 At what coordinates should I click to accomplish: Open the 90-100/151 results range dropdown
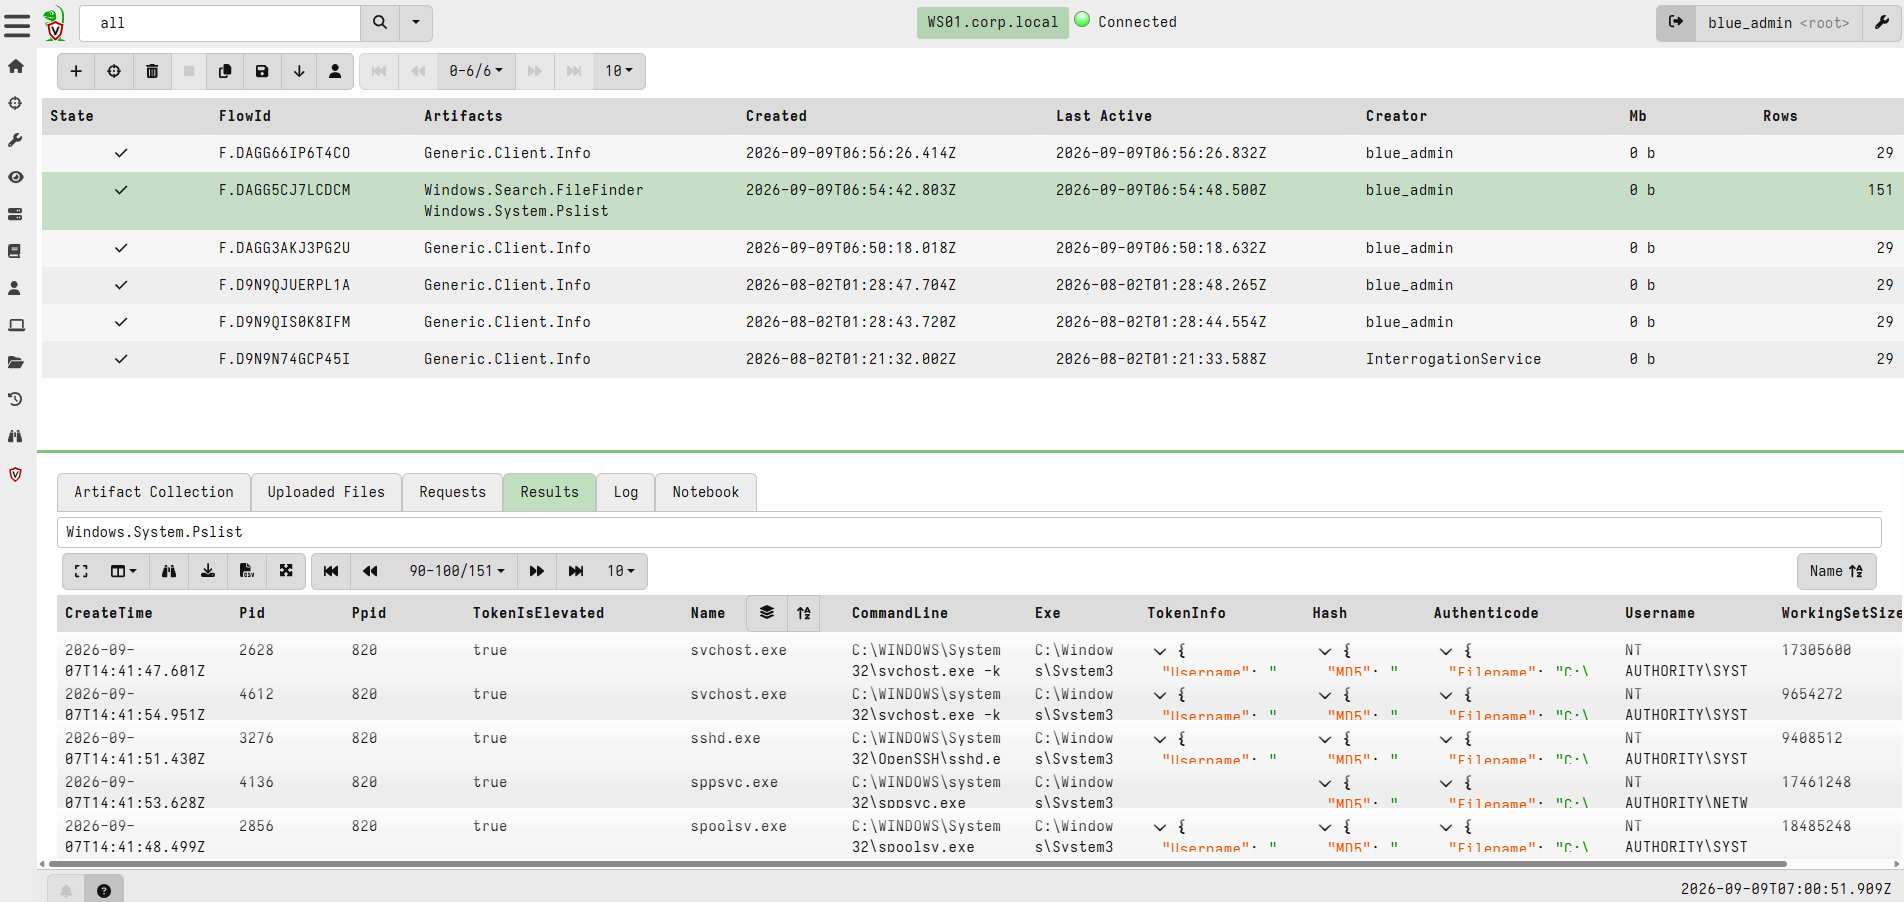tap(457, 571)
